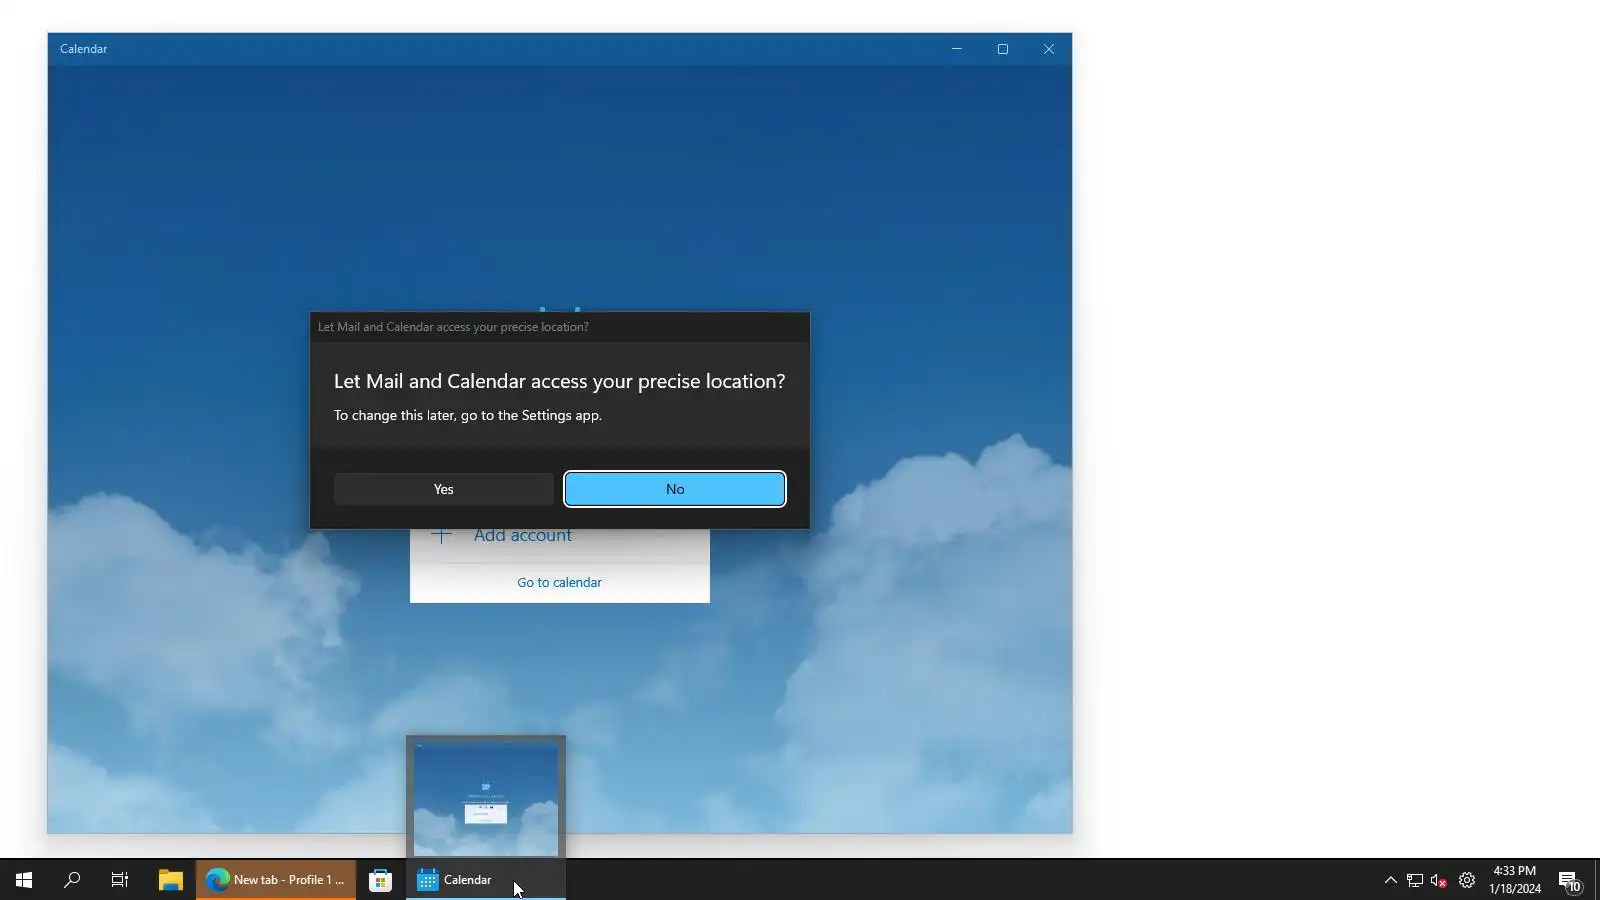Open network status tray icon

click(x=1415, y=880)
